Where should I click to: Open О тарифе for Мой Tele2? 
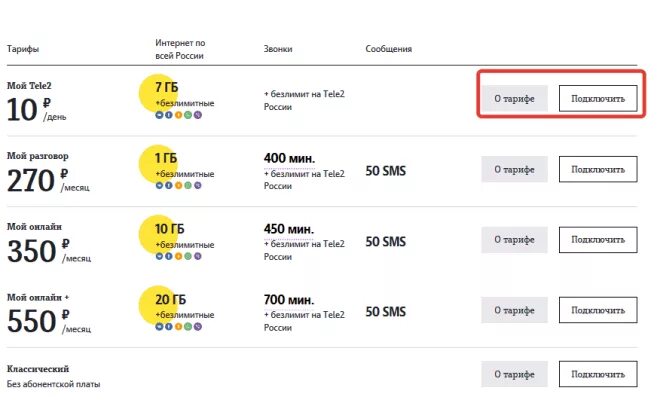tap(514, 98)
